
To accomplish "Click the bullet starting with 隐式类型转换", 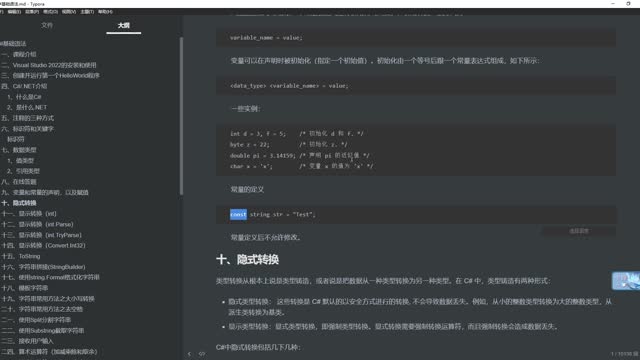I will 420,307.
